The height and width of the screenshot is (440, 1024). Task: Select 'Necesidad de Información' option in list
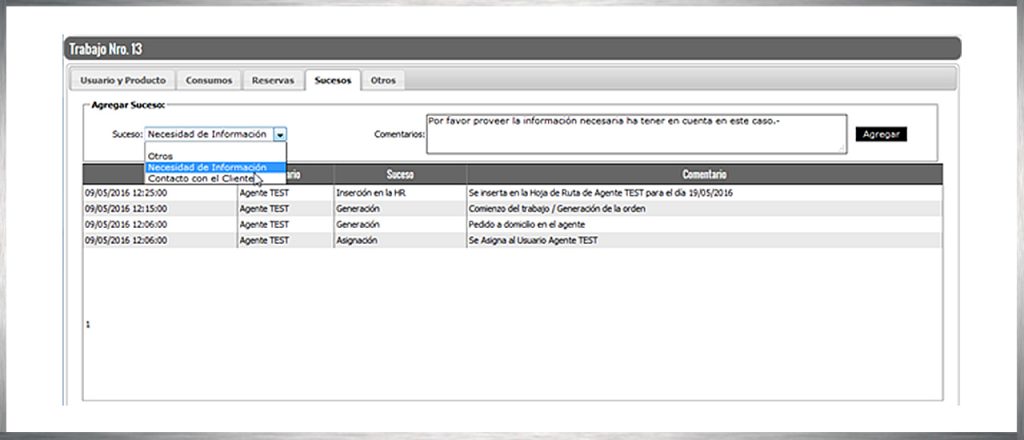pyautogui.click(x=207, y=167)
